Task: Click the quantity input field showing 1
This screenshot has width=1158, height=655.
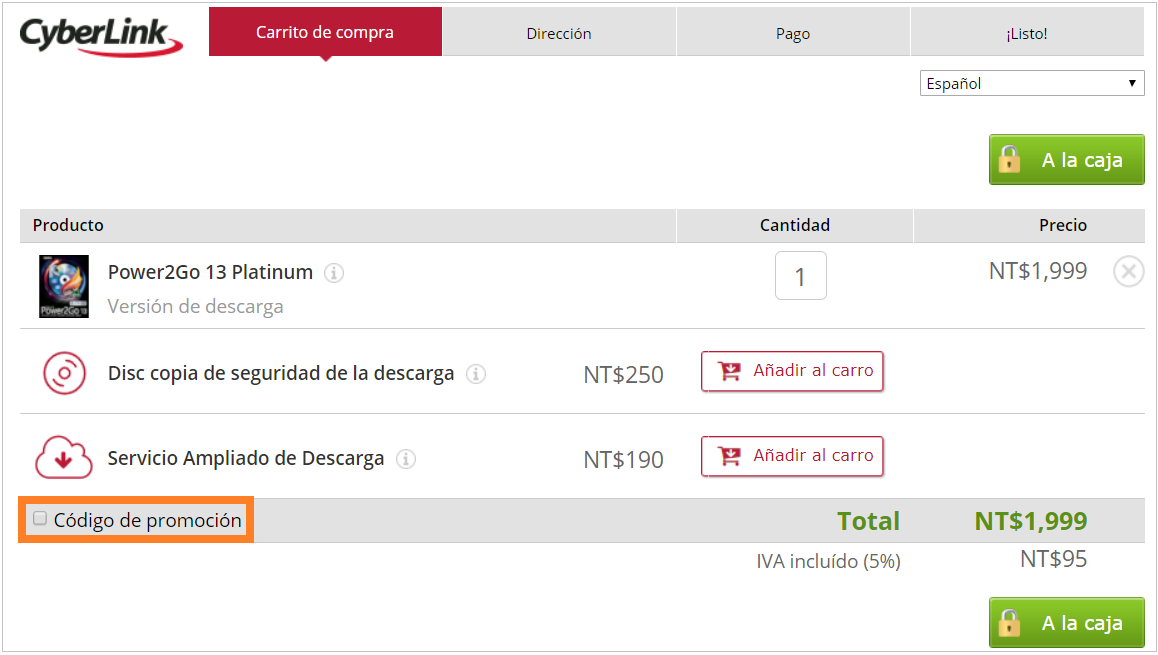Action: pos(801,276)
